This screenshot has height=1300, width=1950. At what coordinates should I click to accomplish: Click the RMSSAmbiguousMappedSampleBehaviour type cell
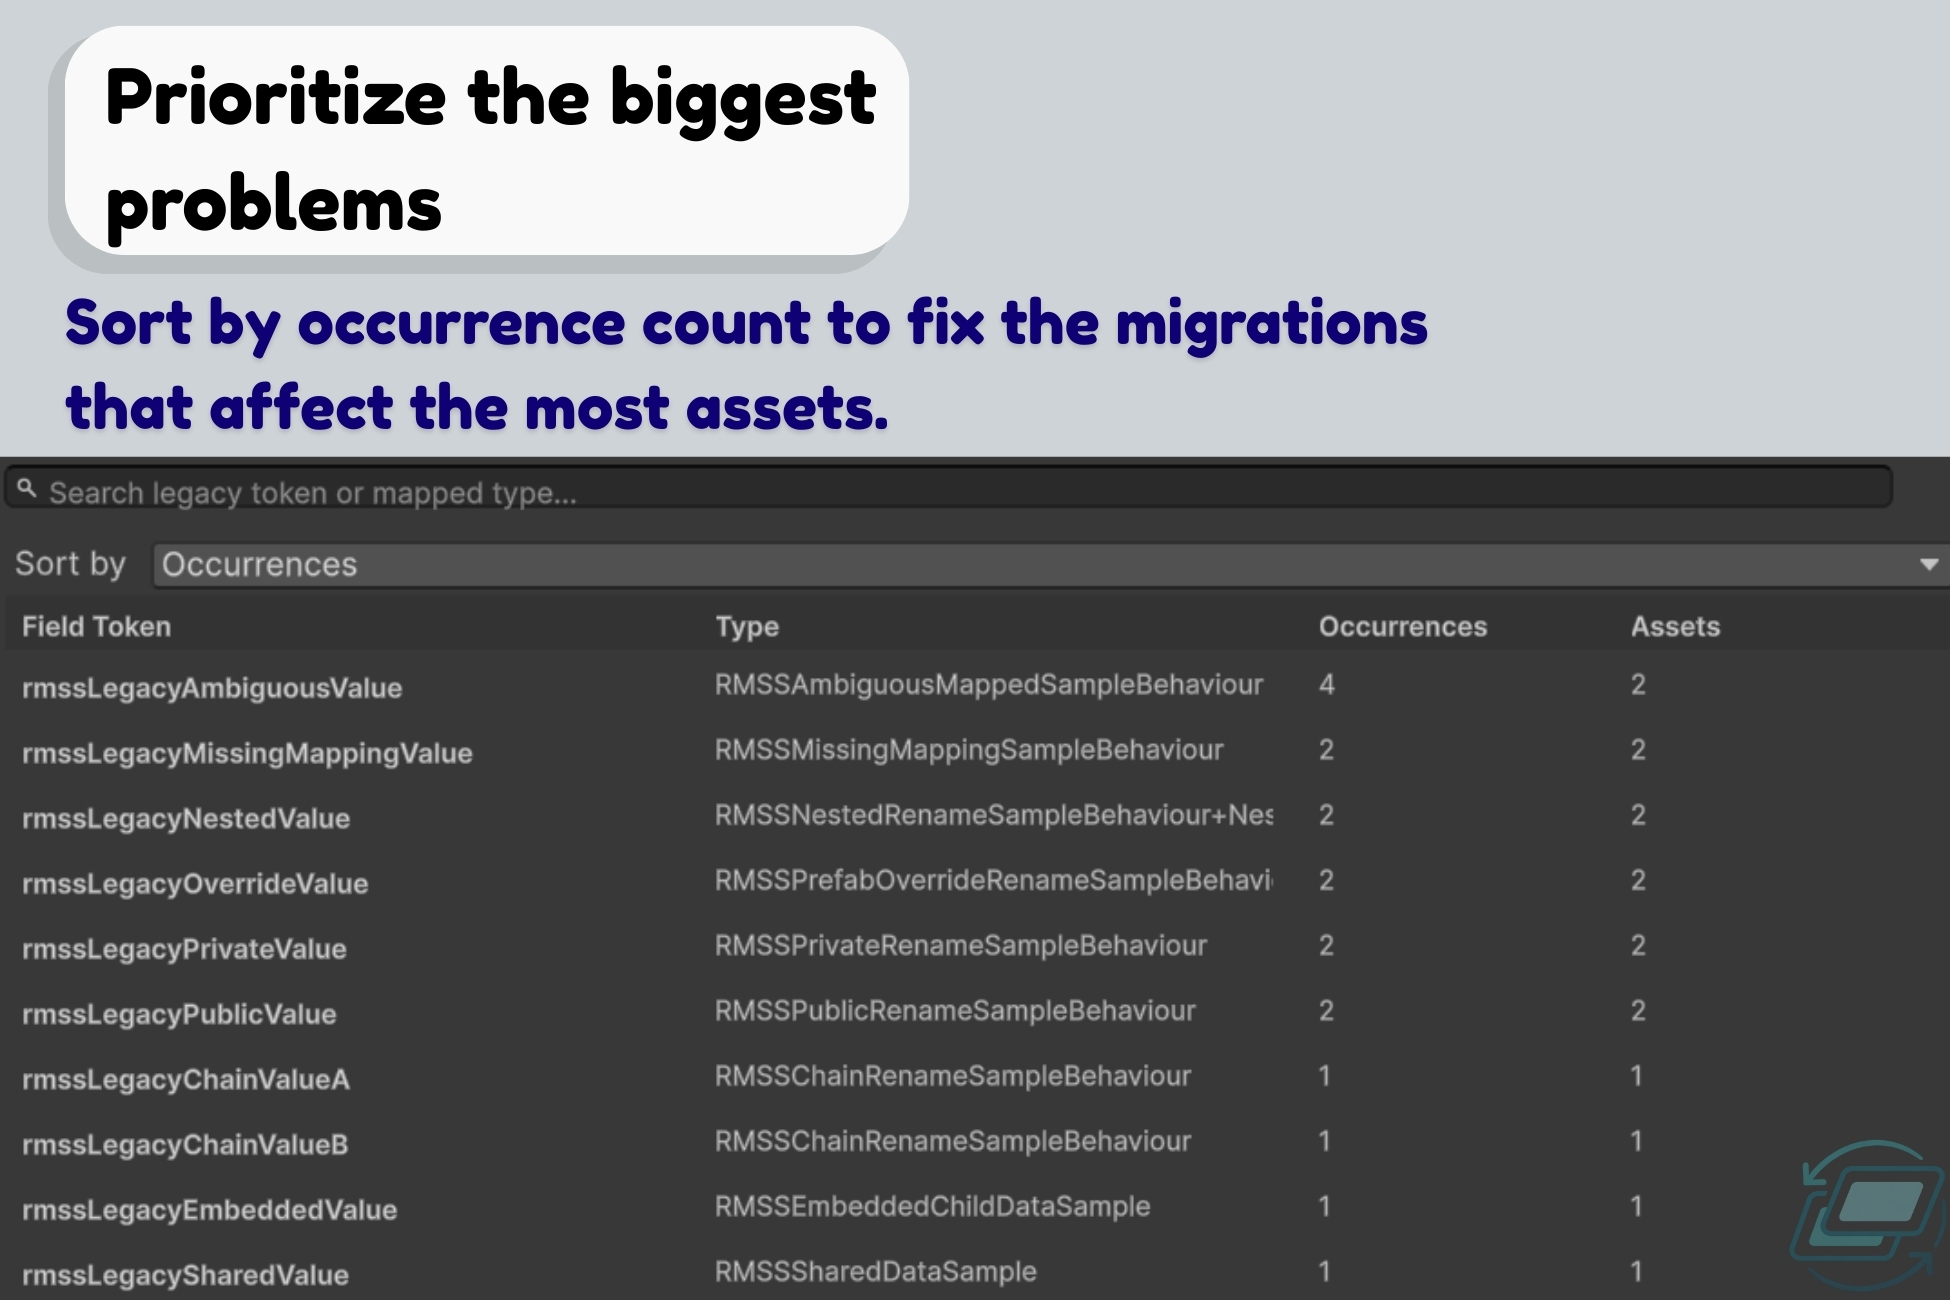tap(988, 685)
